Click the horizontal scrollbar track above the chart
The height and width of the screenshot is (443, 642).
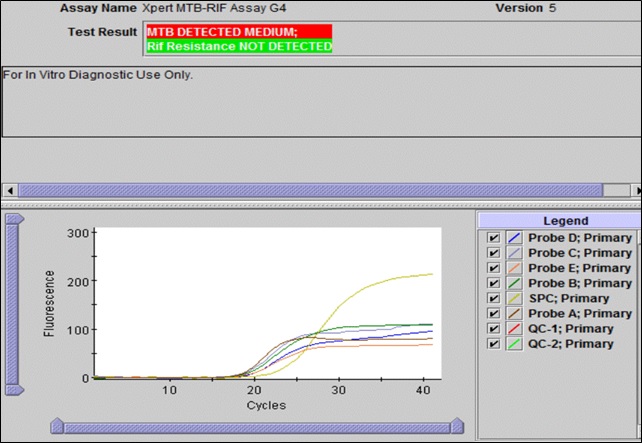[320, 190]
